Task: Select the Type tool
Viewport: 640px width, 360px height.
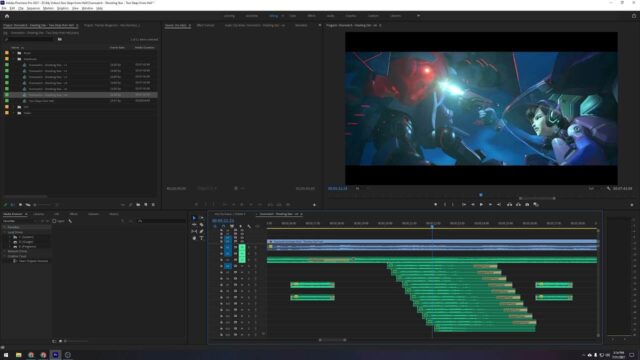Action: point(201,238)
